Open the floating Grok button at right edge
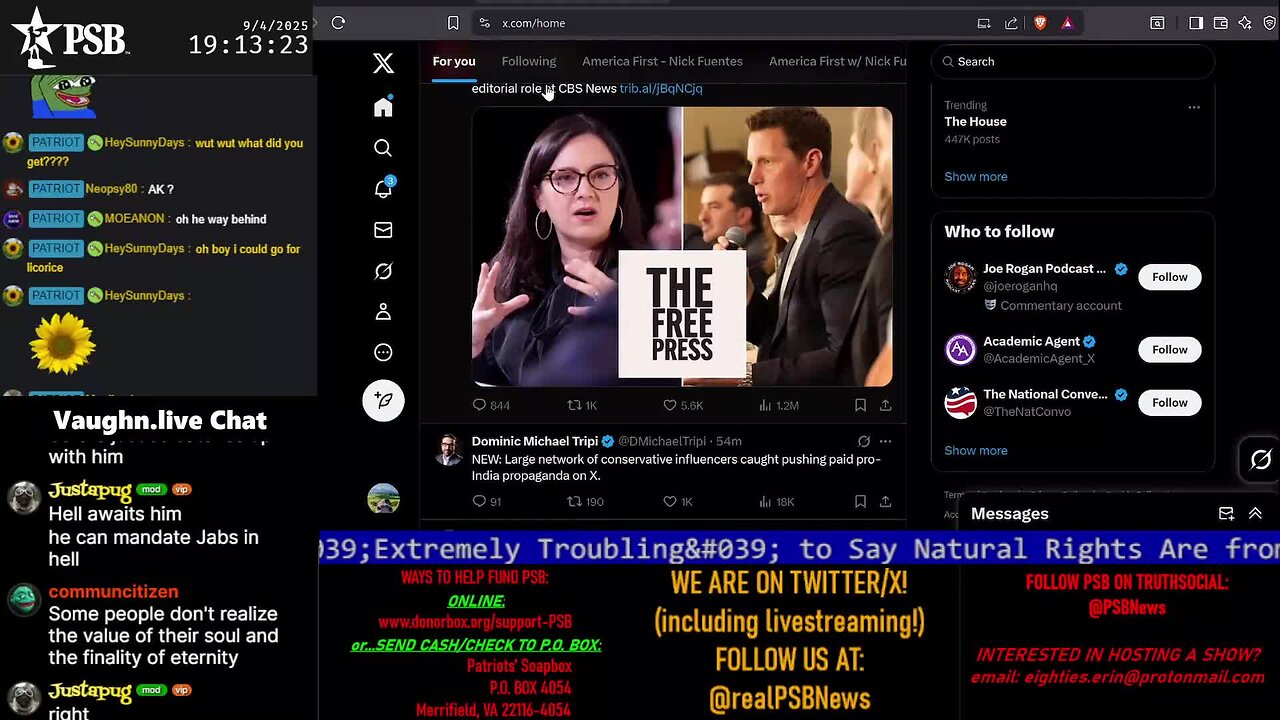 coord(1260,460)
